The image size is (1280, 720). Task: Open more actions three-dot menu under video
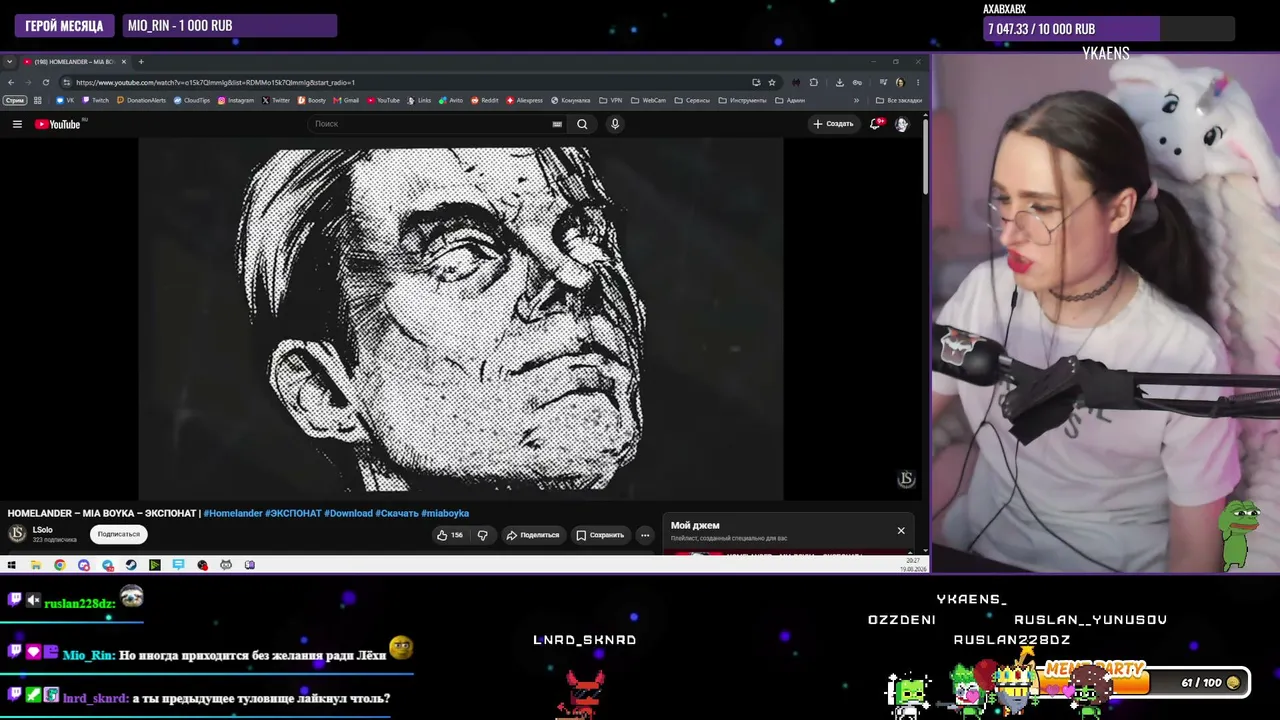645,535
